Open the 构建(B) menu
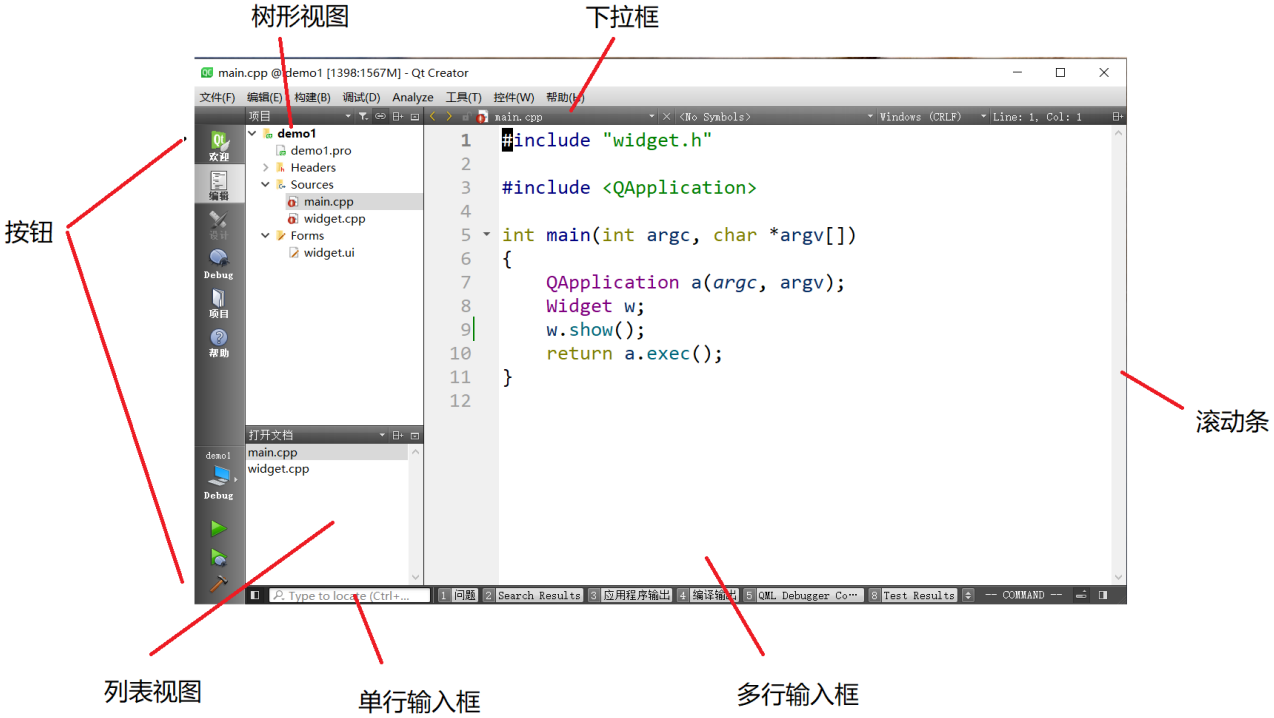This screenshot has width=1274, height=718. [312, 97]
